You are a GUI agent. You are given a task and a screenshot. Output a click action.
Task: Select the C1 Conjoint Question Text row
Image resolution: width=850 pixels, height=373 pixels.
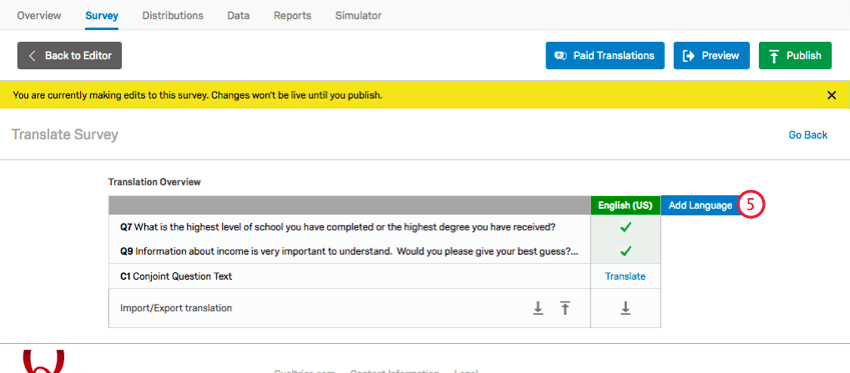(x=350, y=276)
